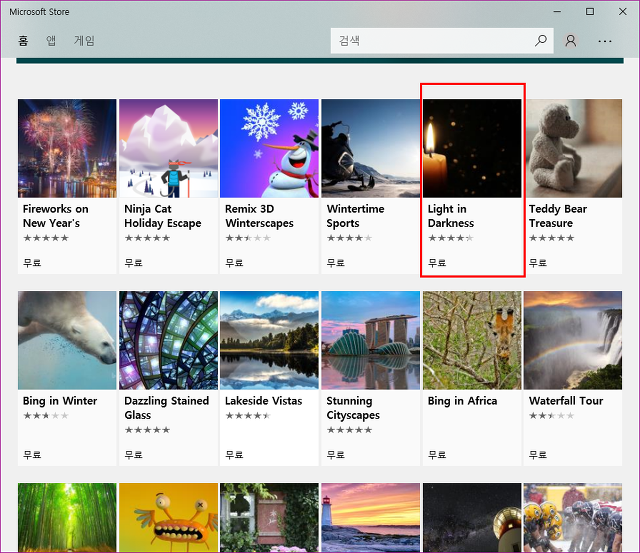Open Dazzling Stained Glass thumbnail
This screenshot has width=640, height=553.
pos(169,340)
